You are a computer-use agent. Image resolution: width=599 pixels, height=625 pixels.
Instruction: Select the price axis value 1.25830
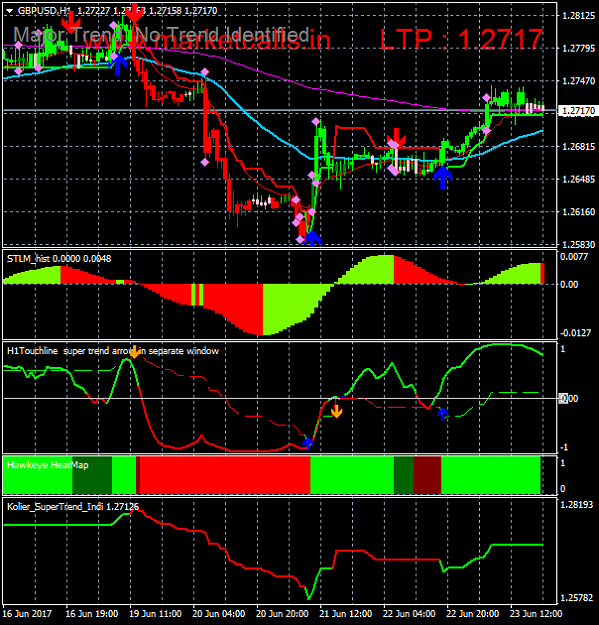(578, 244)
